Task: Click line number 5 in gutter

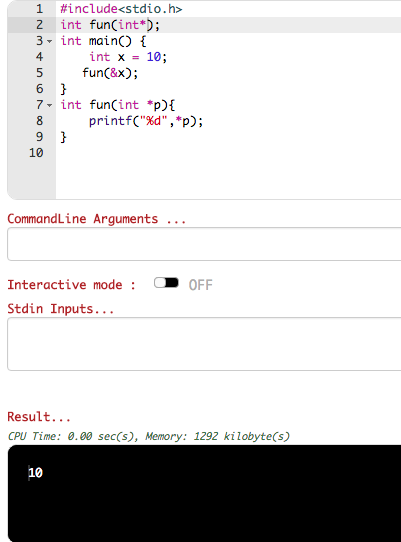Action: (x=39, y=73)
